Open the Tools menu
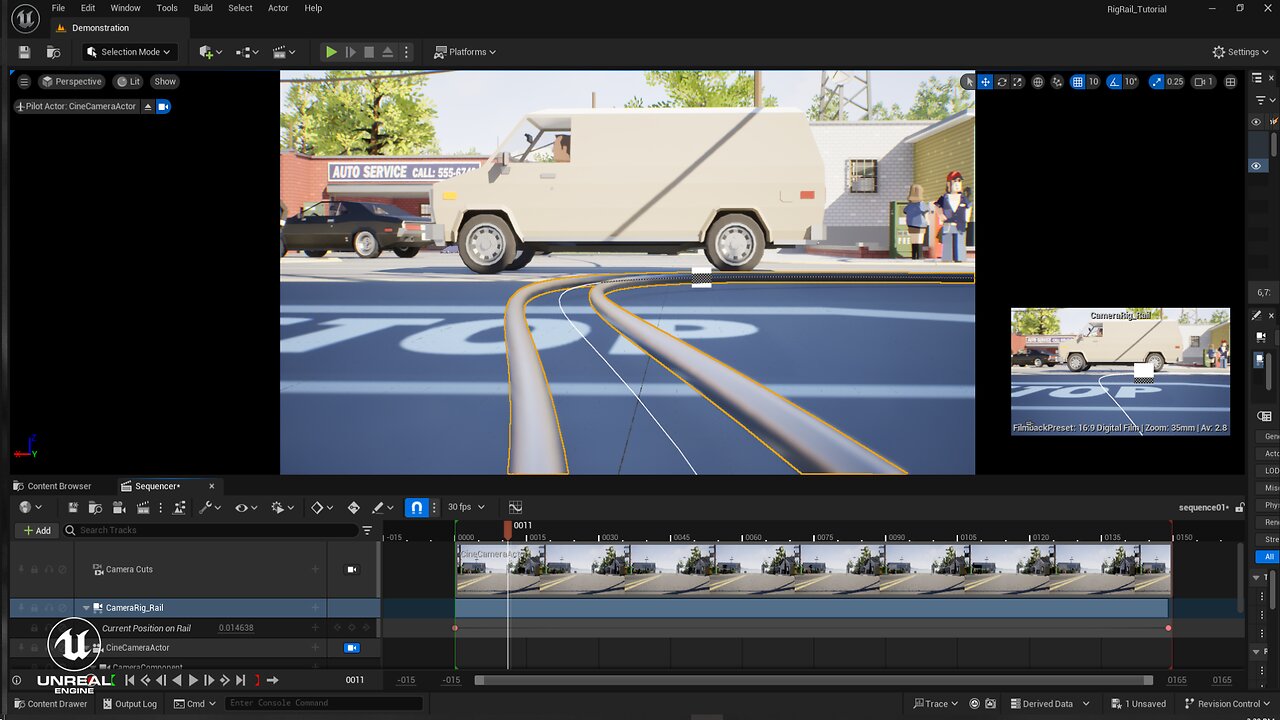The height and width of the screenshot is (720, 1280). click(167, 8)
